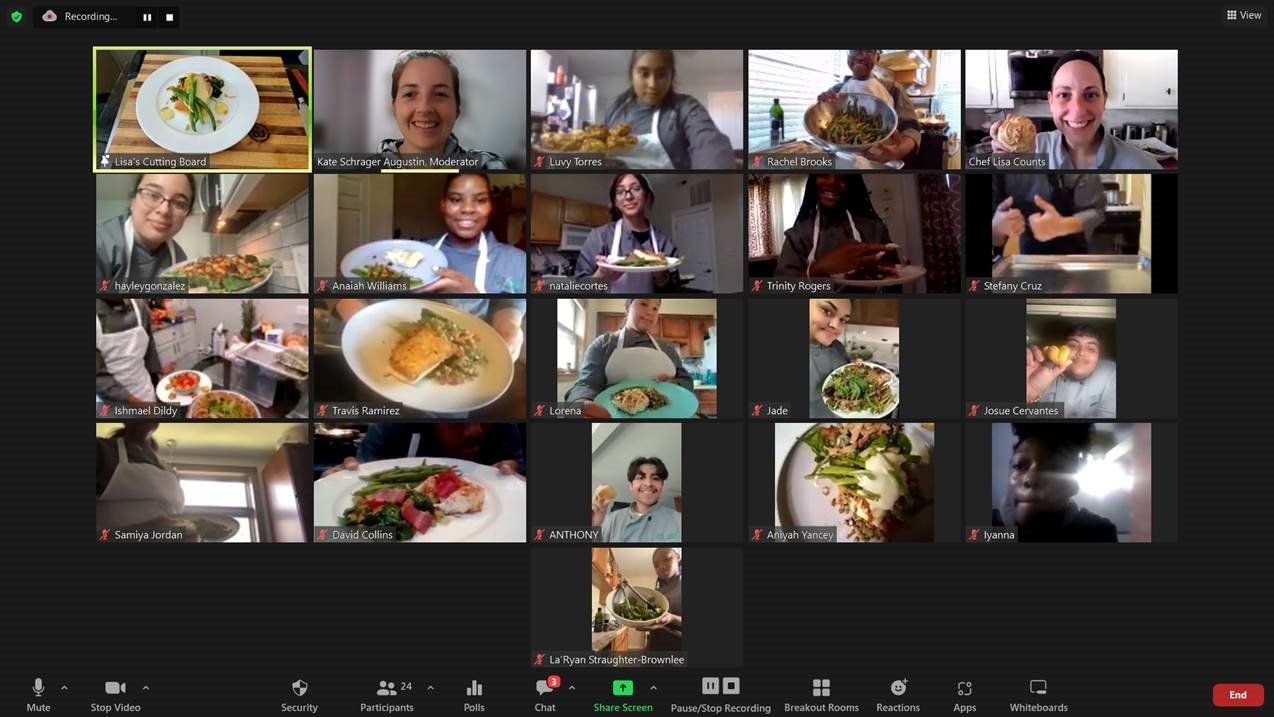1274x717 pixels.
Task: Expand video options arrow next to Stop Video
Action: (146, 688)
